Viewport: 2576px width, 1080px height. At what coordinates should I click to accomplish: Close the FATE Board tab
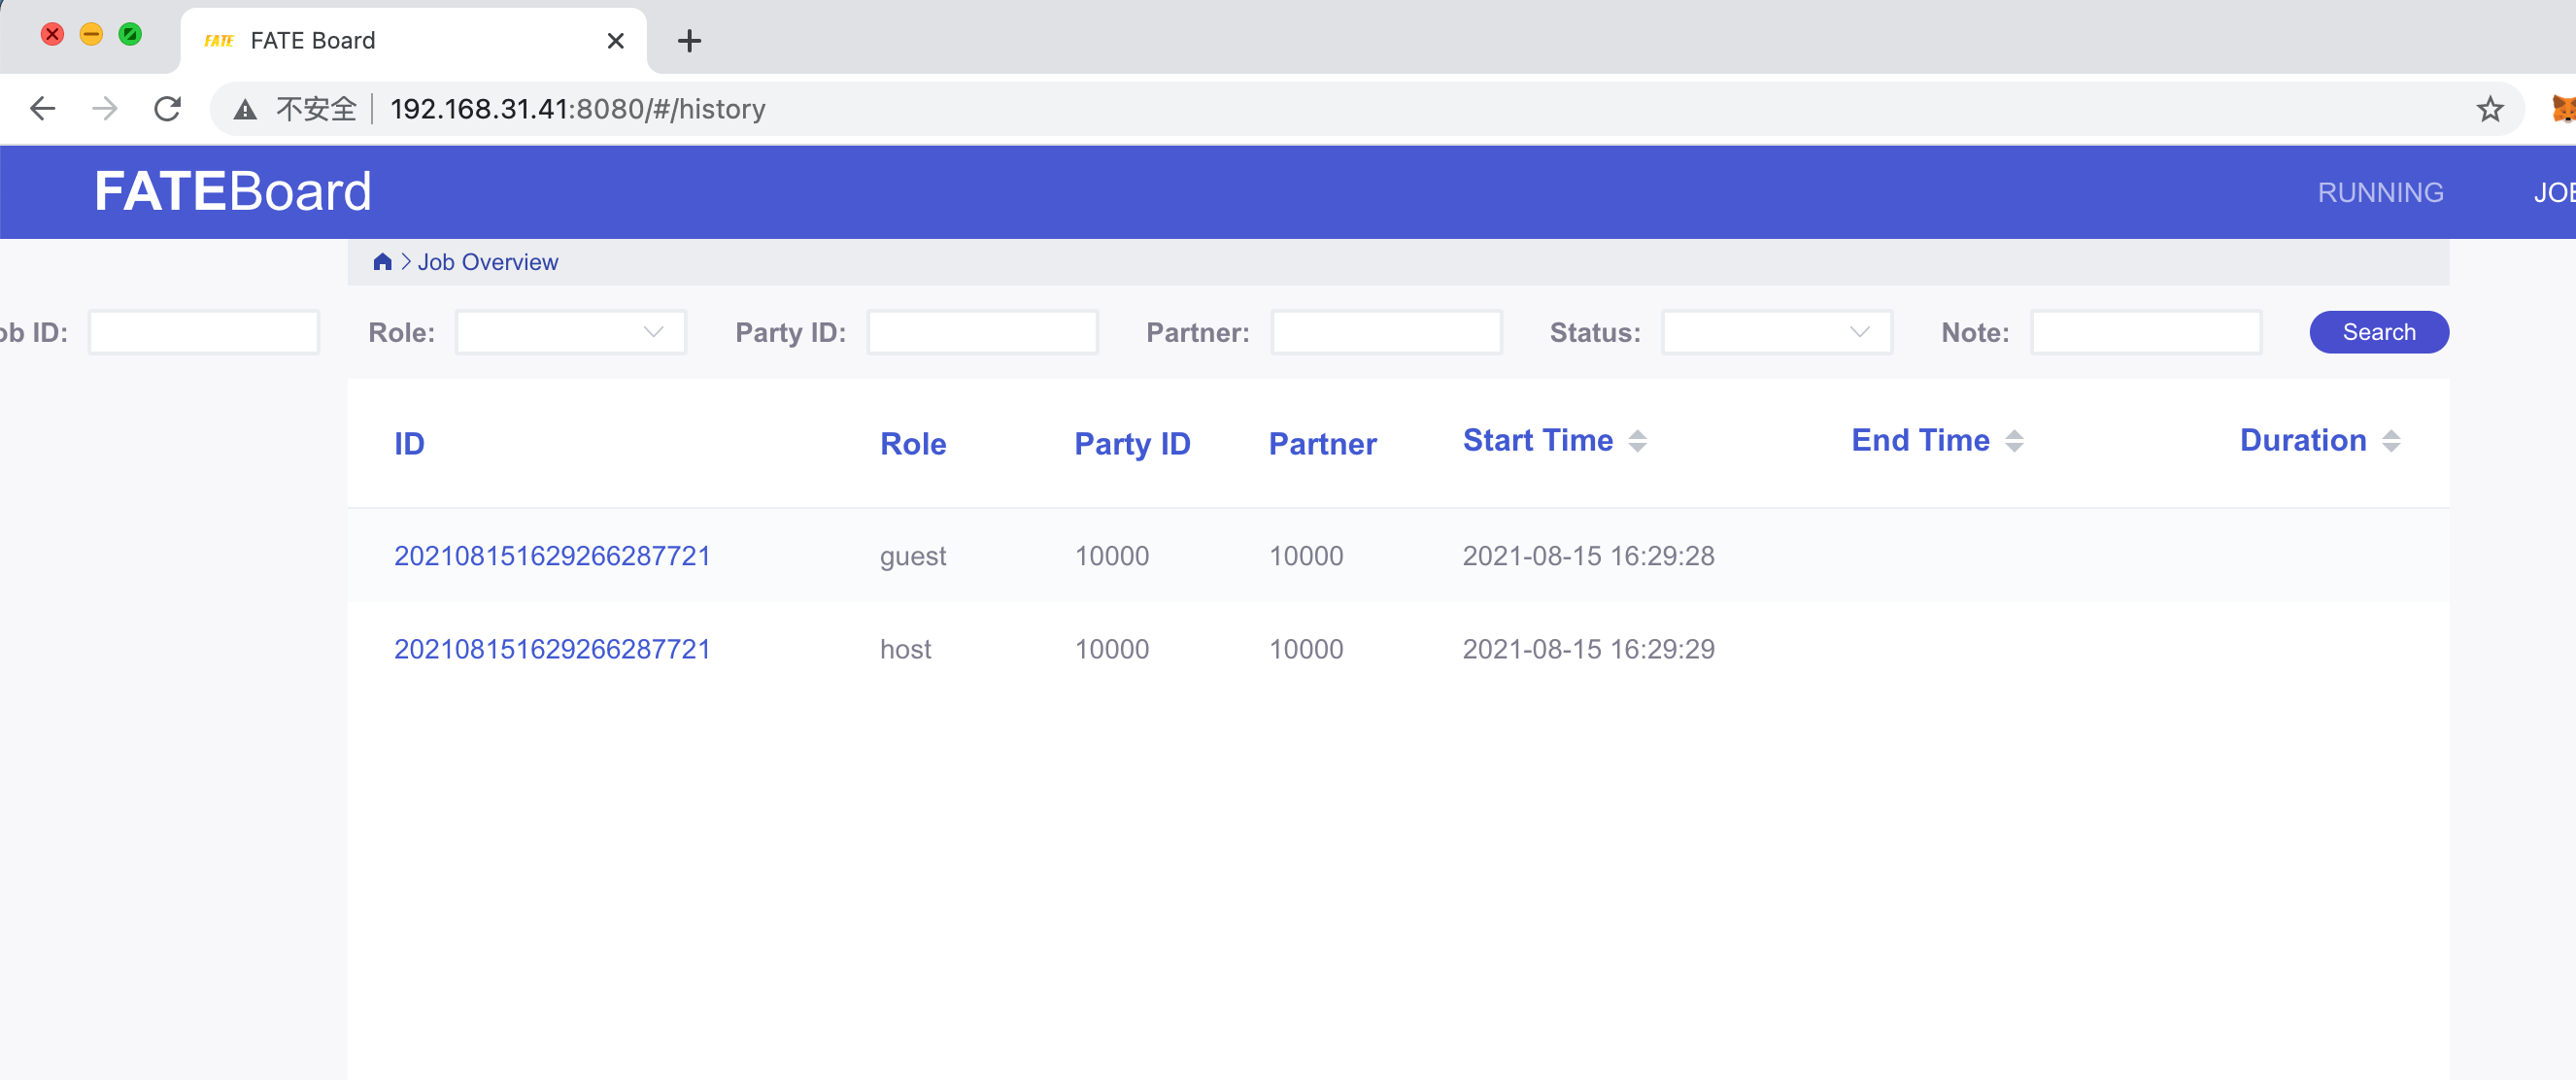pyautogui.click(x=615, y=41)
